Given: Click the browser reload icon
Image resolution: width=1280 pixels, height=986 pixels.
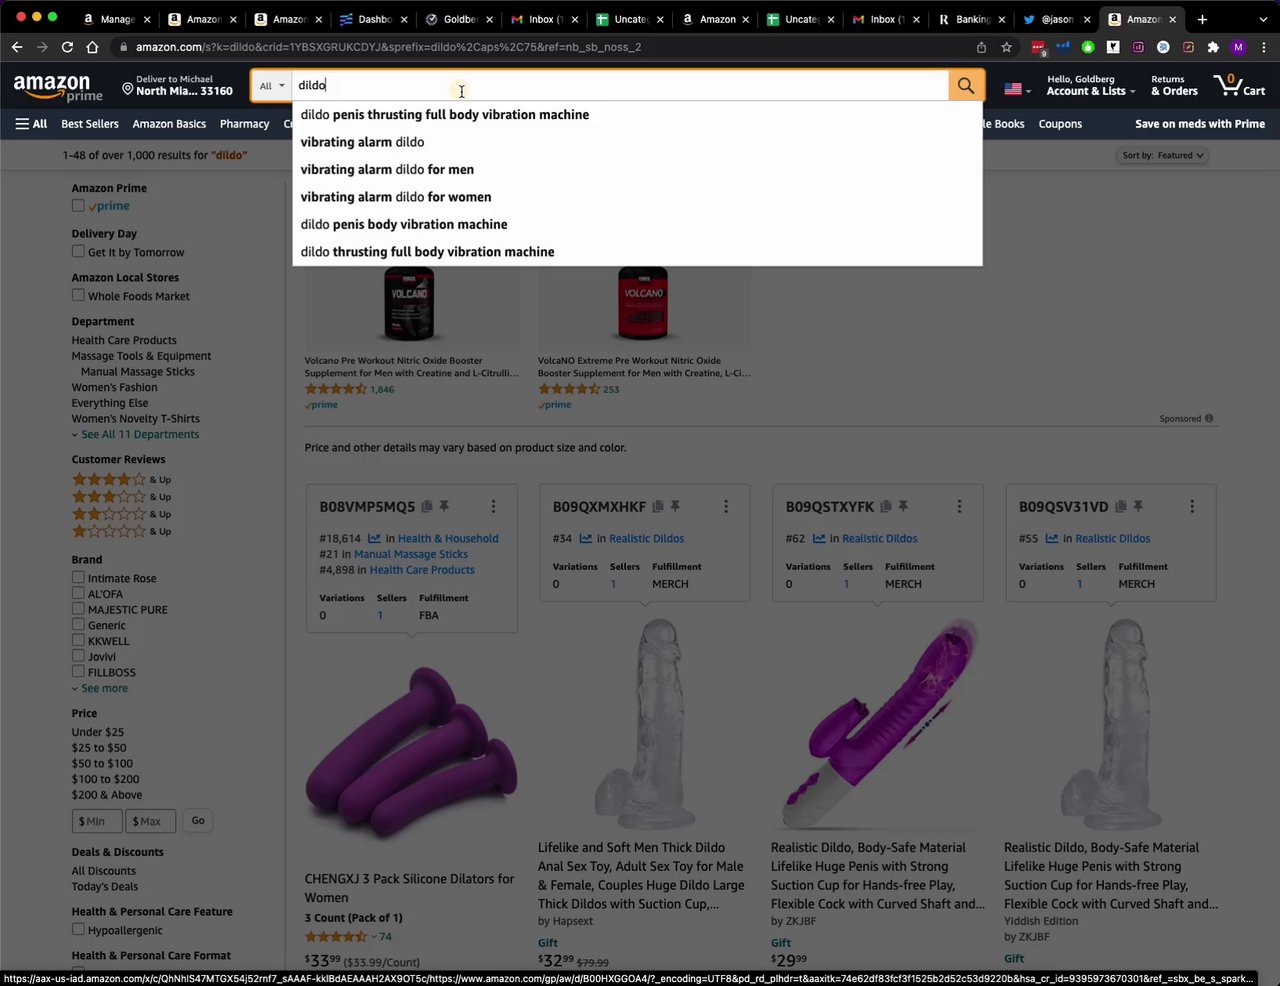Looking at the screenshot, I should click(67, 47).
